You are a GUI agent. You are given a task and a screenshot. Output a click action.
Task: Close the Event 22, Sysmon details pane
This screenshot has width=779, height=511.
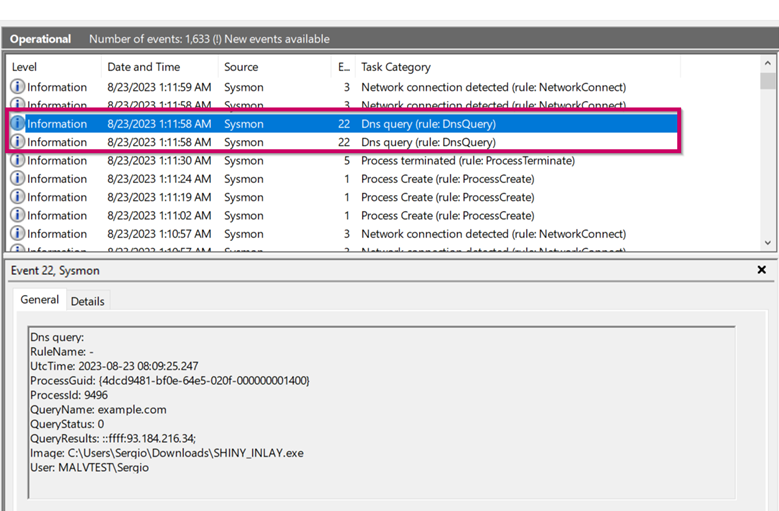[761, 270]
